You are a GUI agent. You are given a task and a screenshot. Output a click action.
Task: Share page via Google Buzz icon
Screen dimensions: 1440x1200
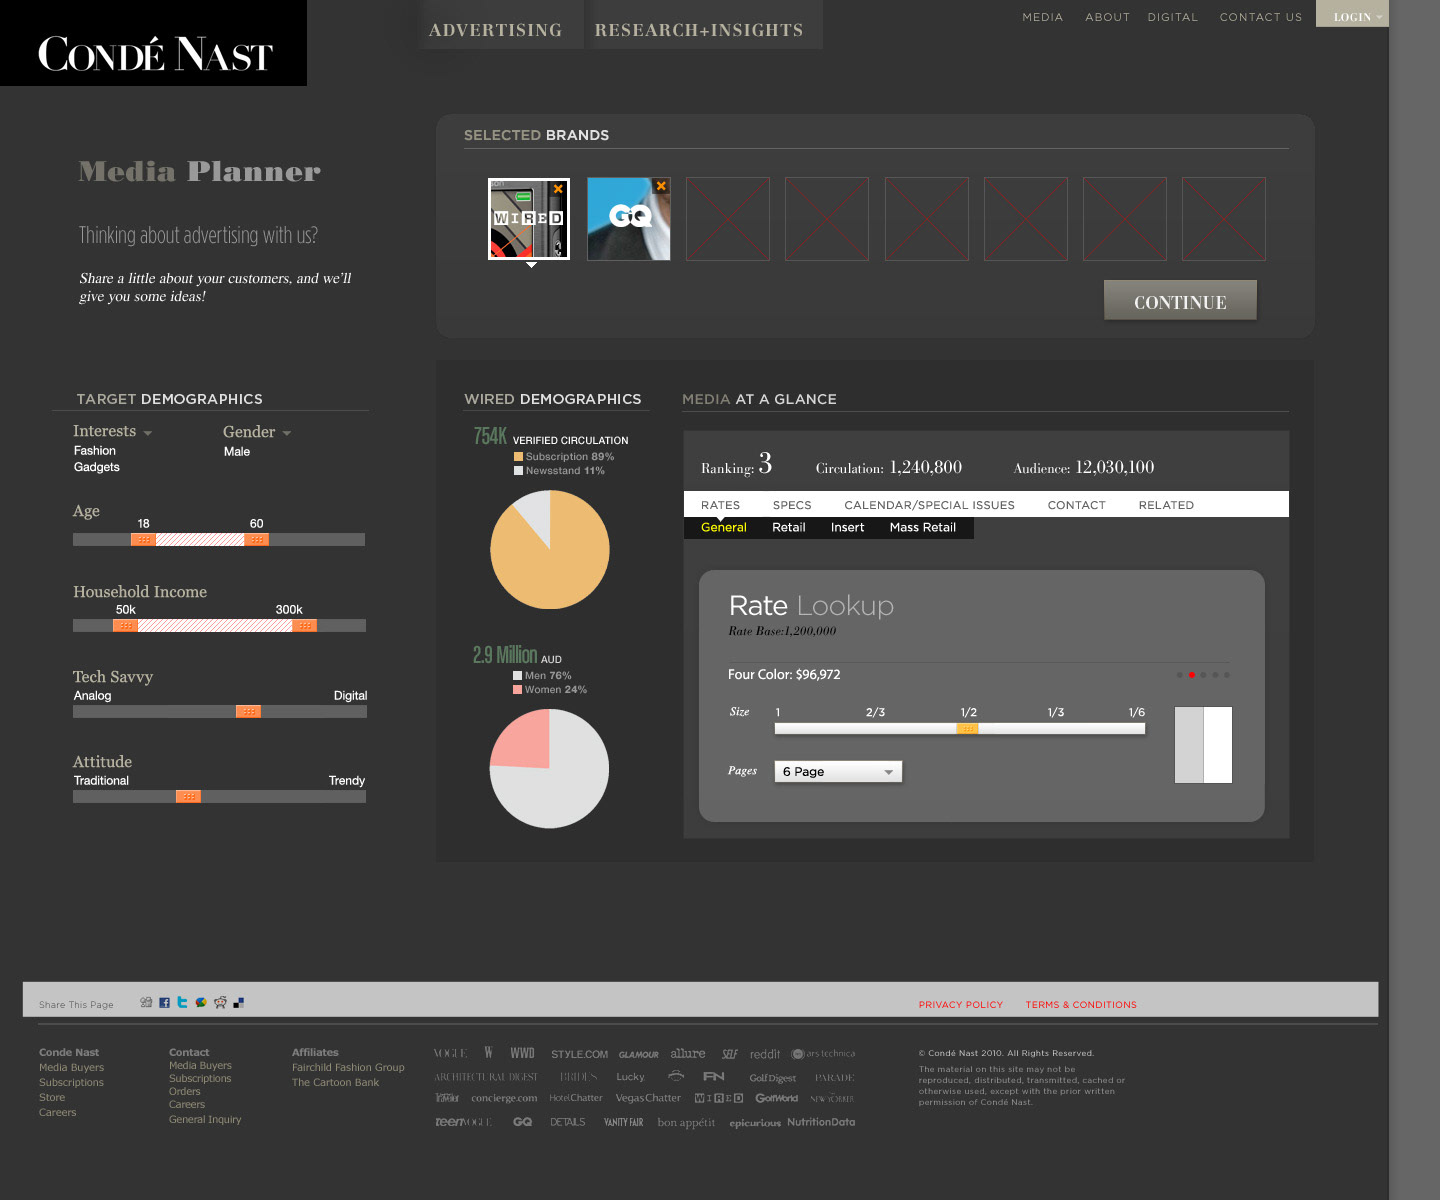(201, 1002)
